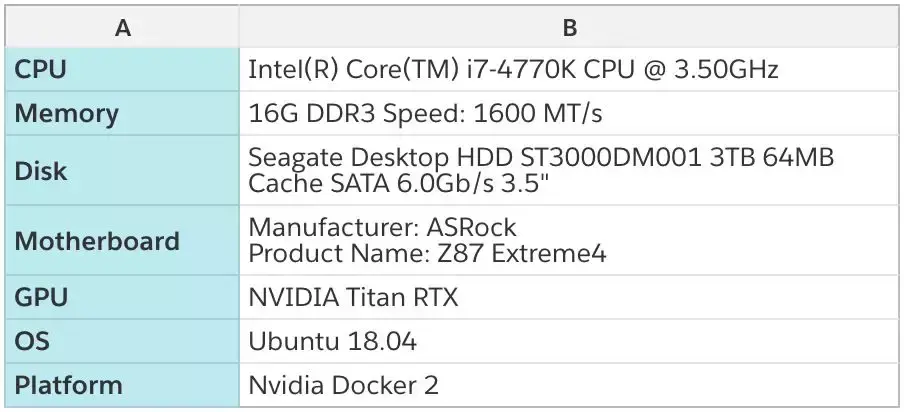Screen dimensions: 904x412
Task: Click the Platform label cell
Action: [x=122, y=384]
